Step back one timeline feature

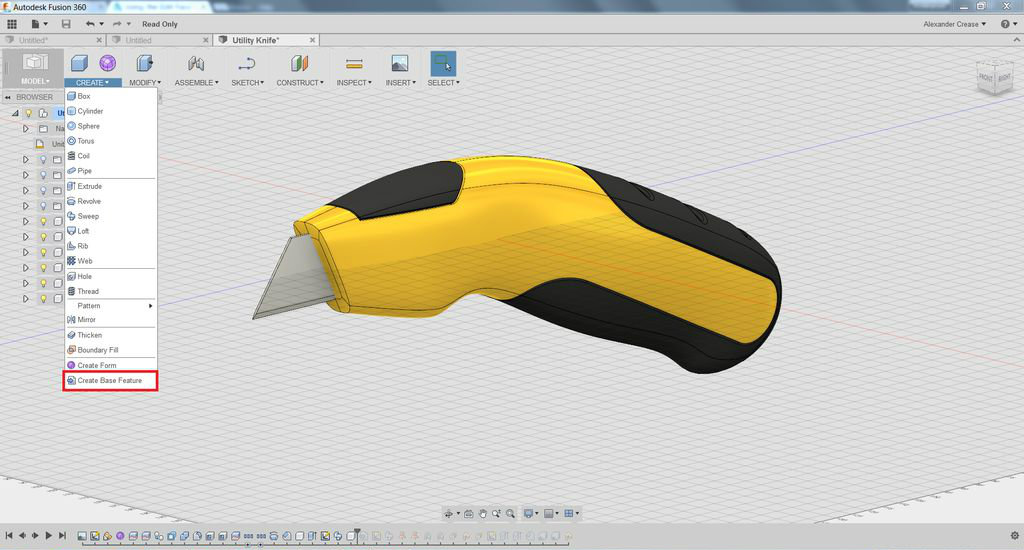(x=22, y=536)
